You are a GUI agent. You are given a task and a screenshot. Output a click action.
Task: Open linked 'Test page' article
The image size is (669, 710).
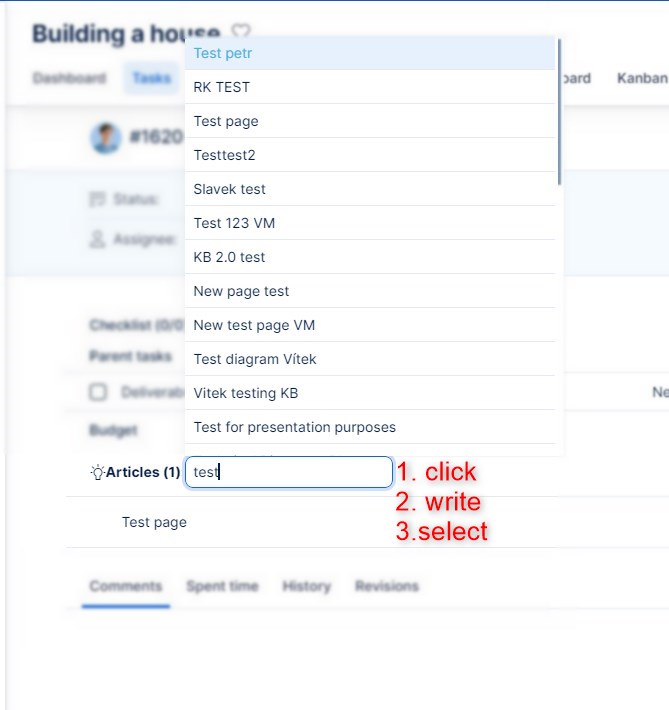154,522
